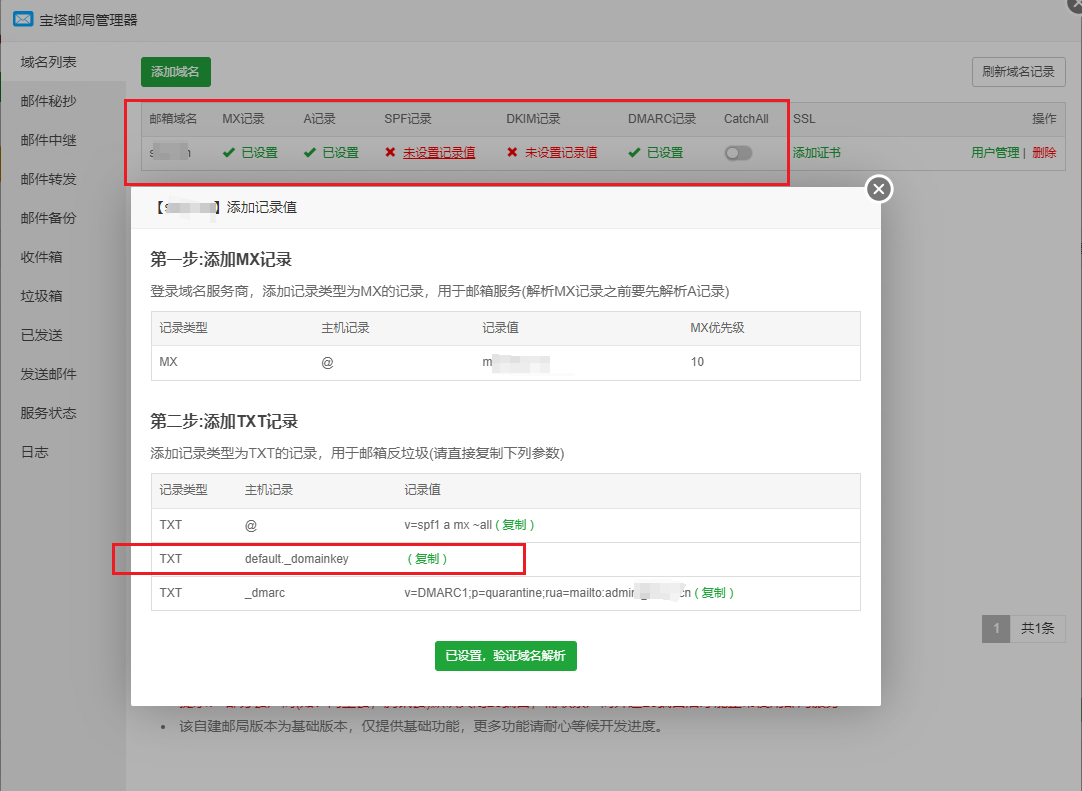Open the 发送邮件 tab

[48, 374]
